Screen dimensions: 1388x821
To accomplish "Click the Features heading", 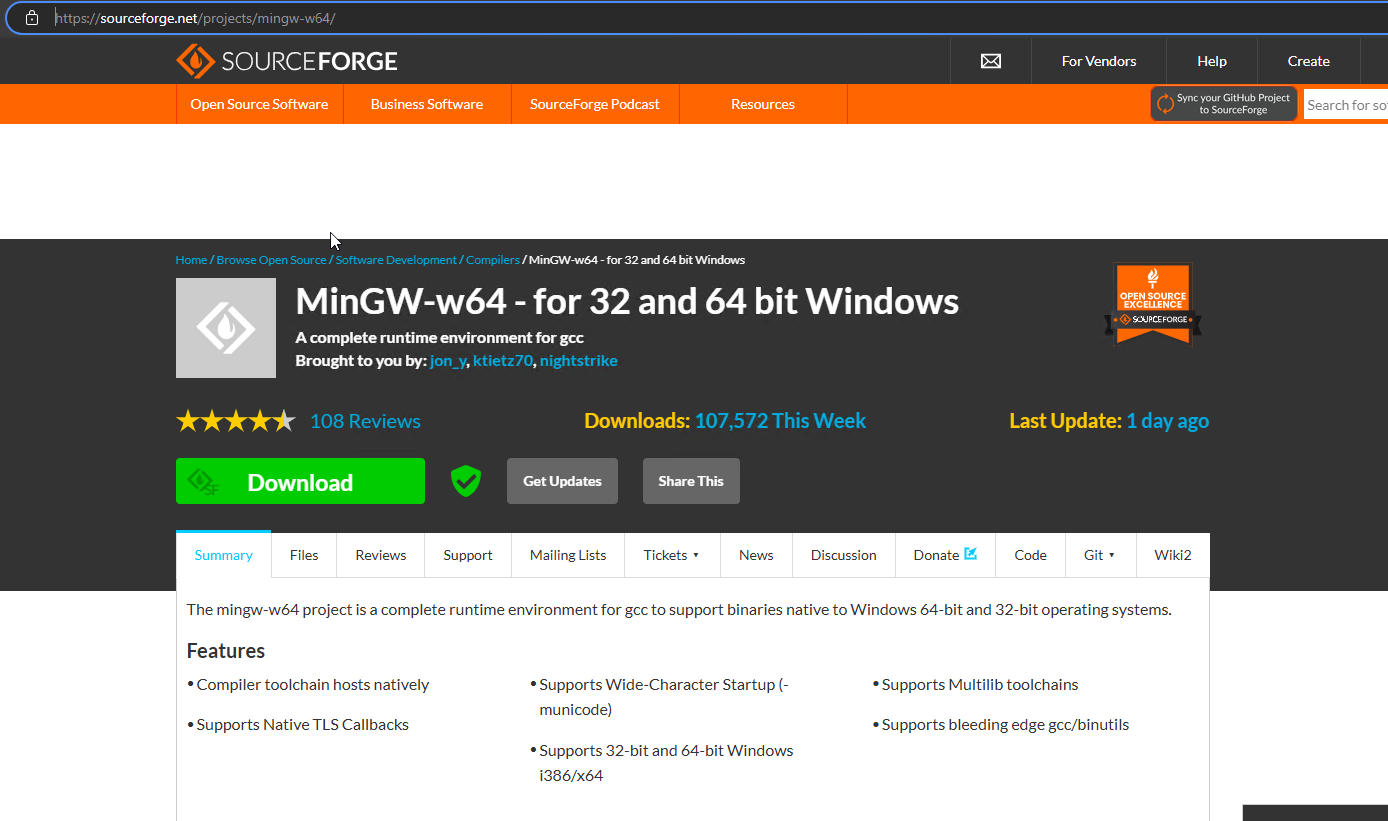I will tap(226, 651).
